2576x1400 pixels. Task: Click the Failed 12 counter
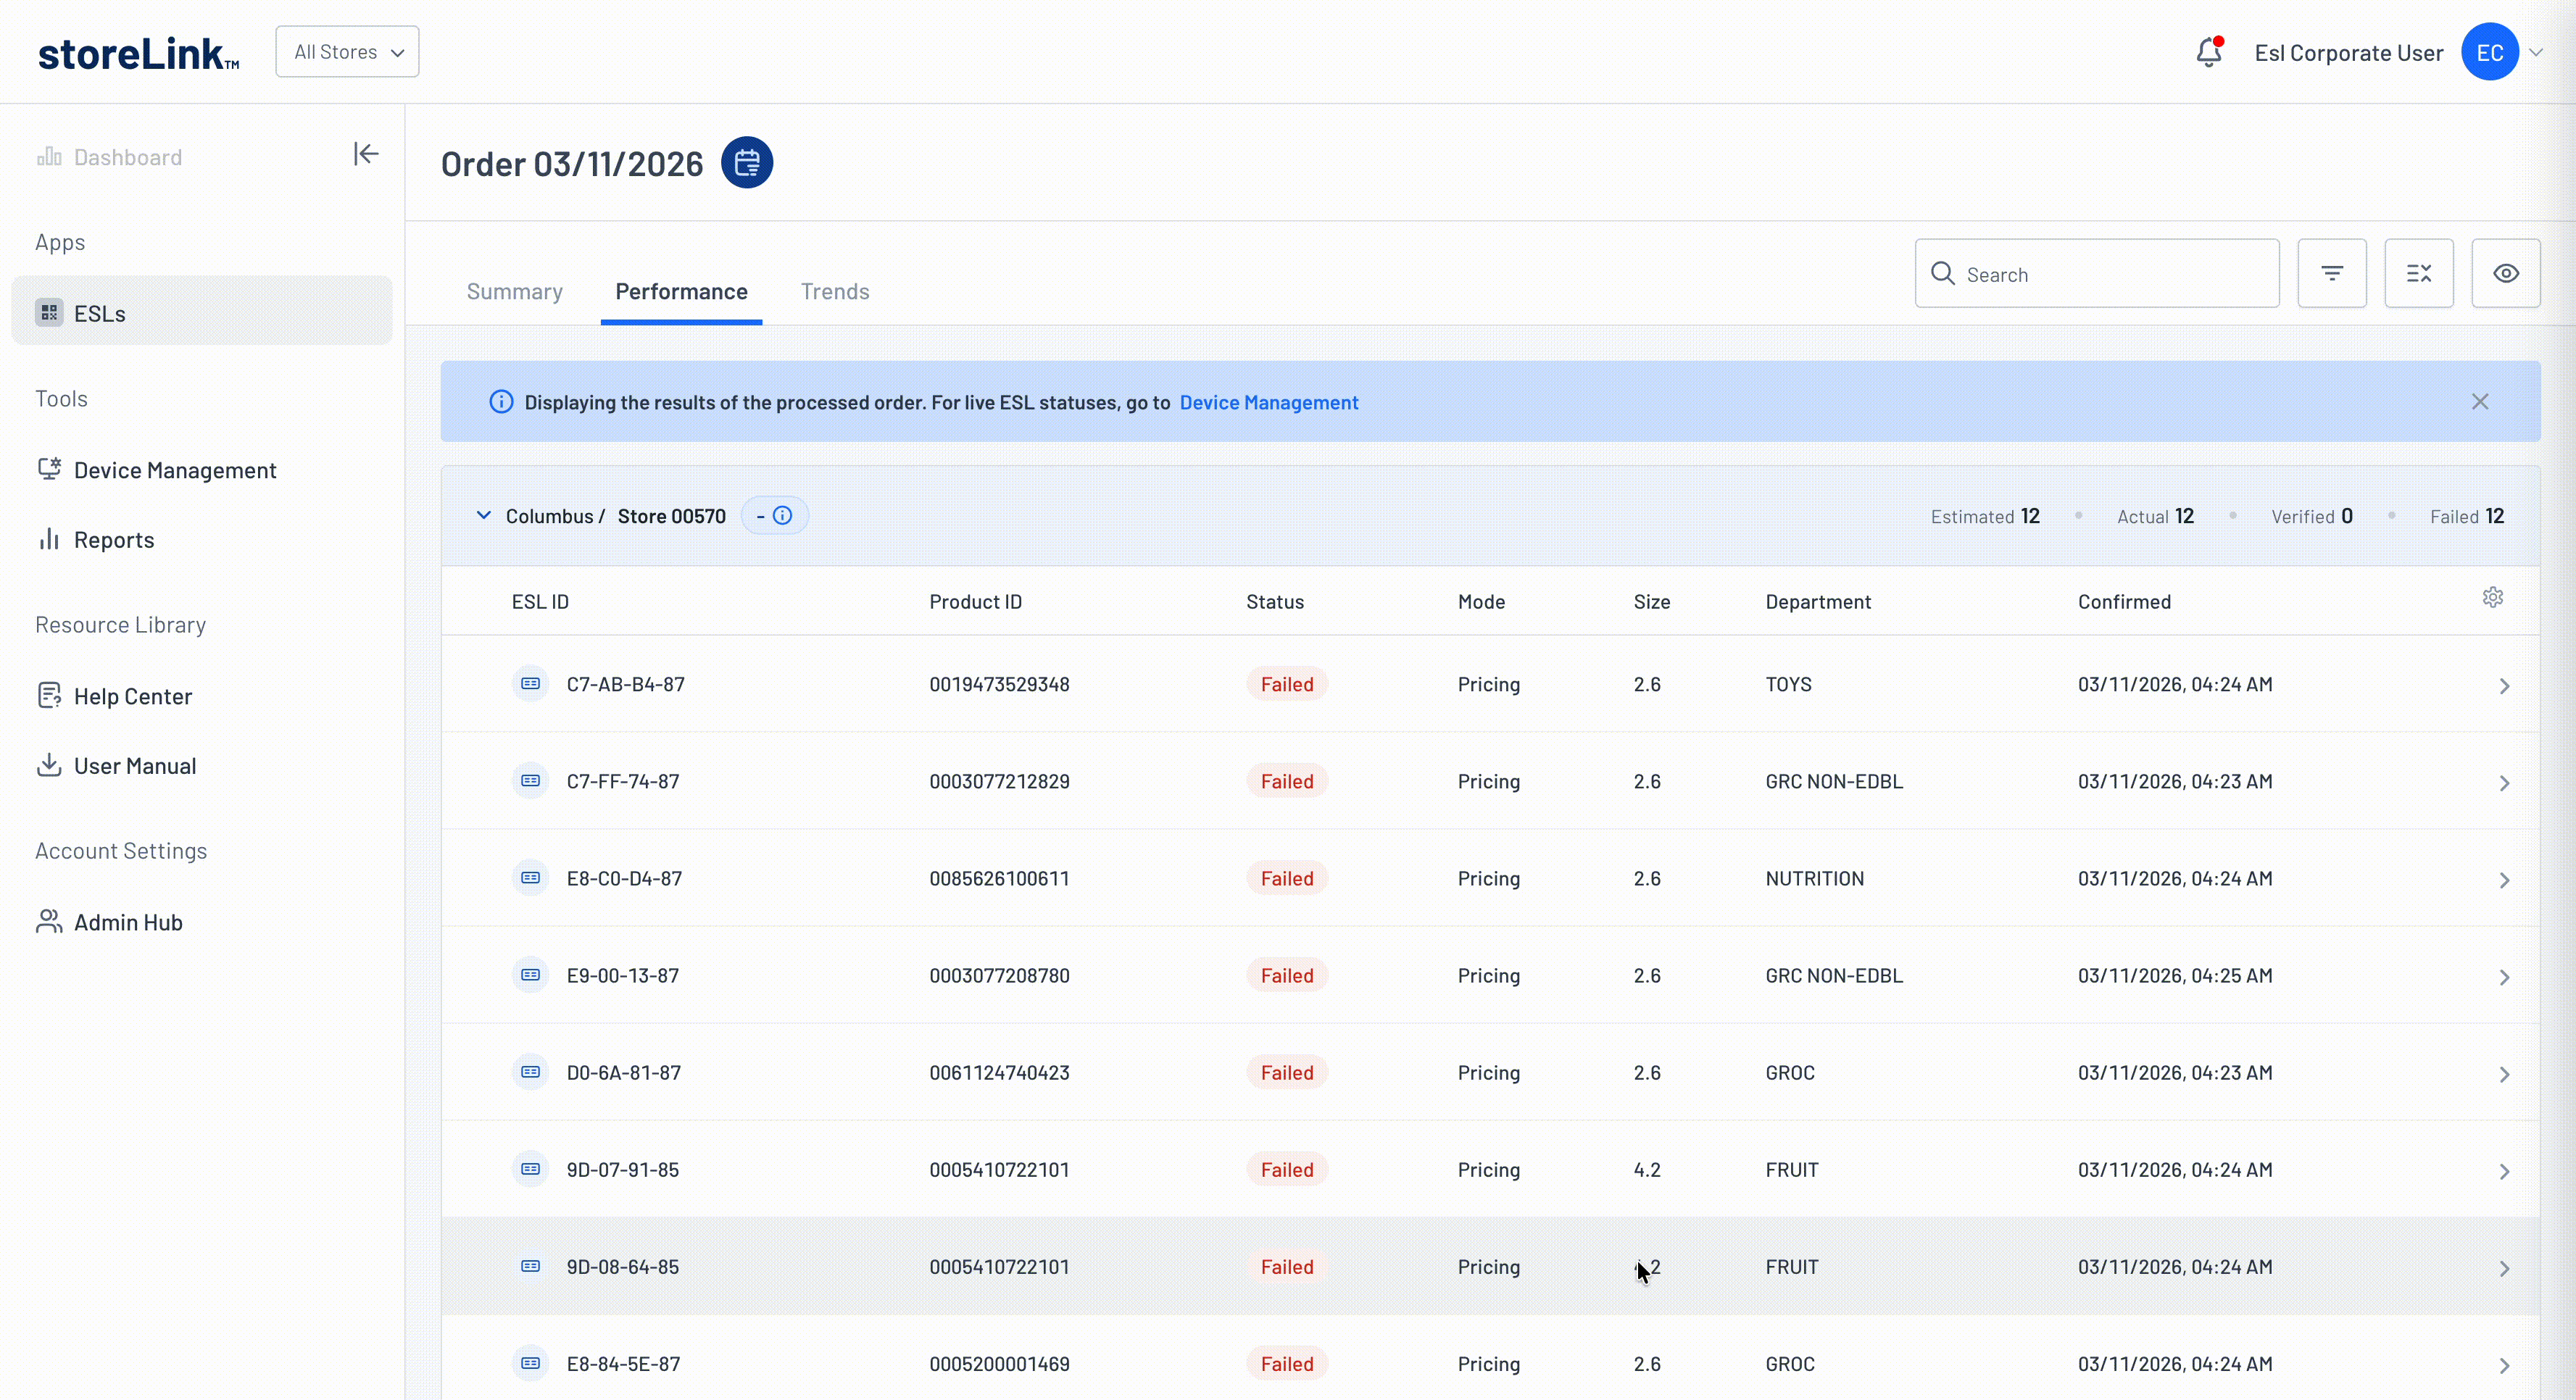pyautogui.click(x=2467, y=516)
